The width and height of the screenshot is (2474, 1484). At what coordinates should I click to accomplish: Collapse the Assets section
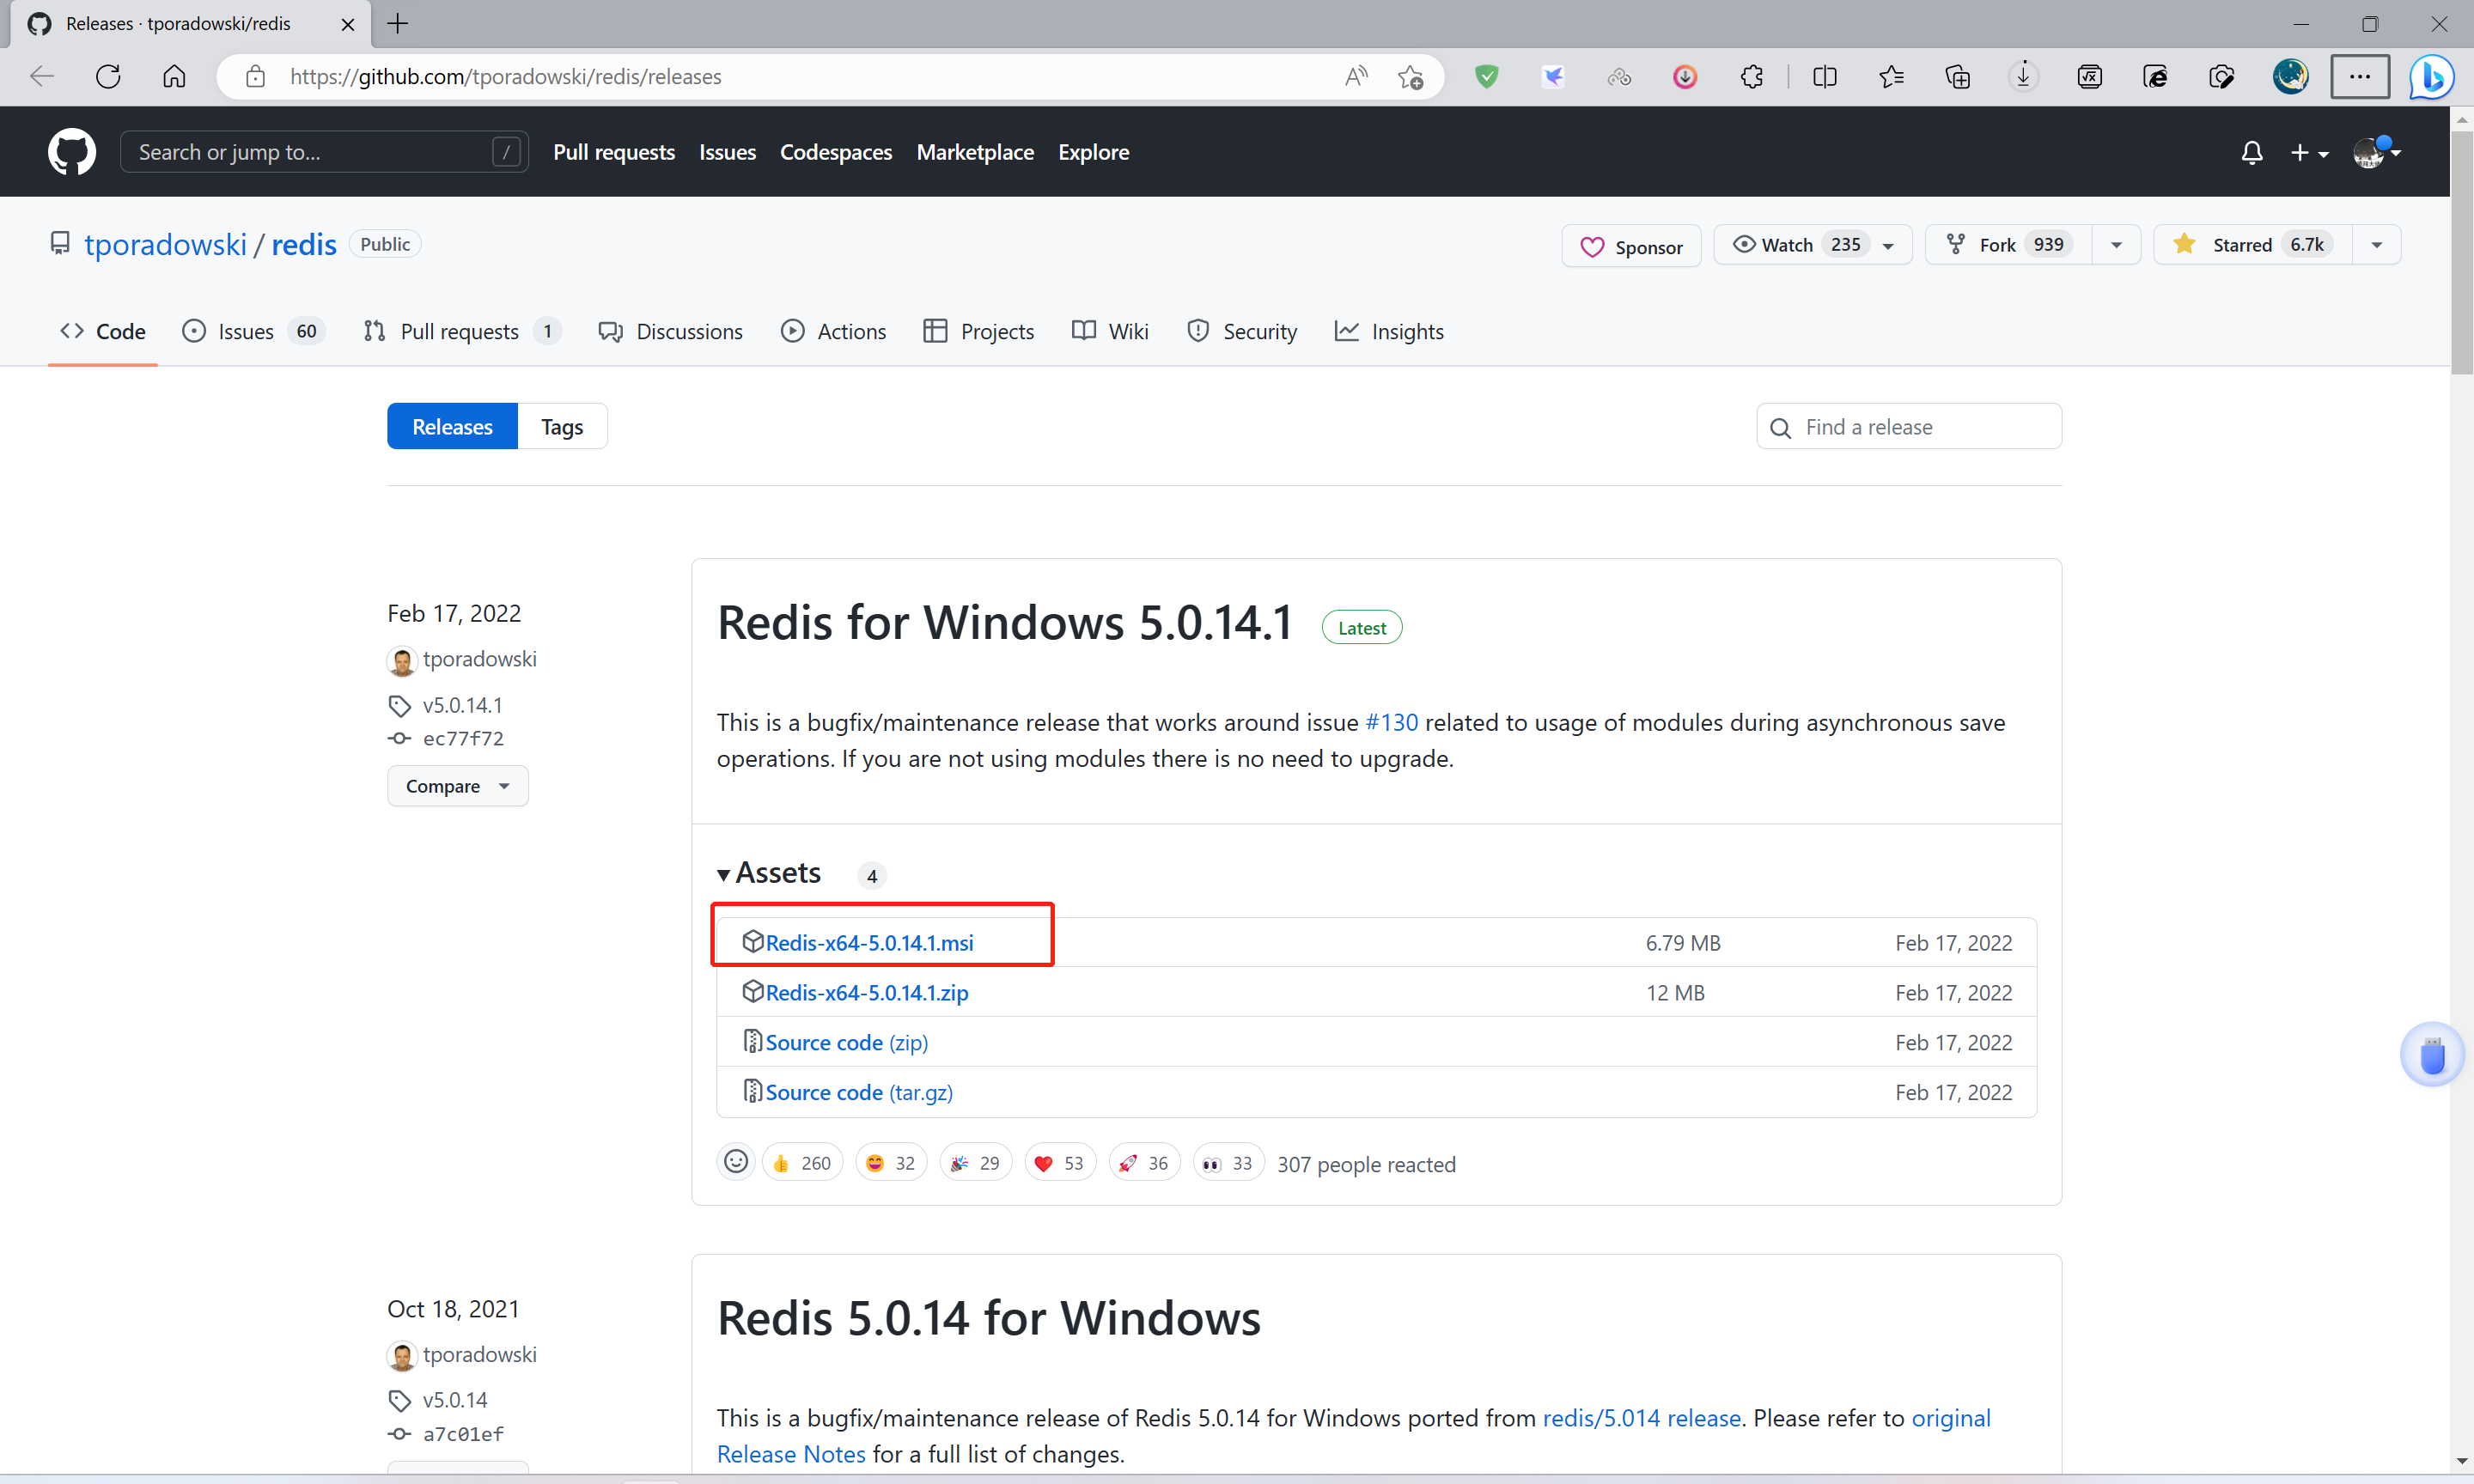(769, 873)
